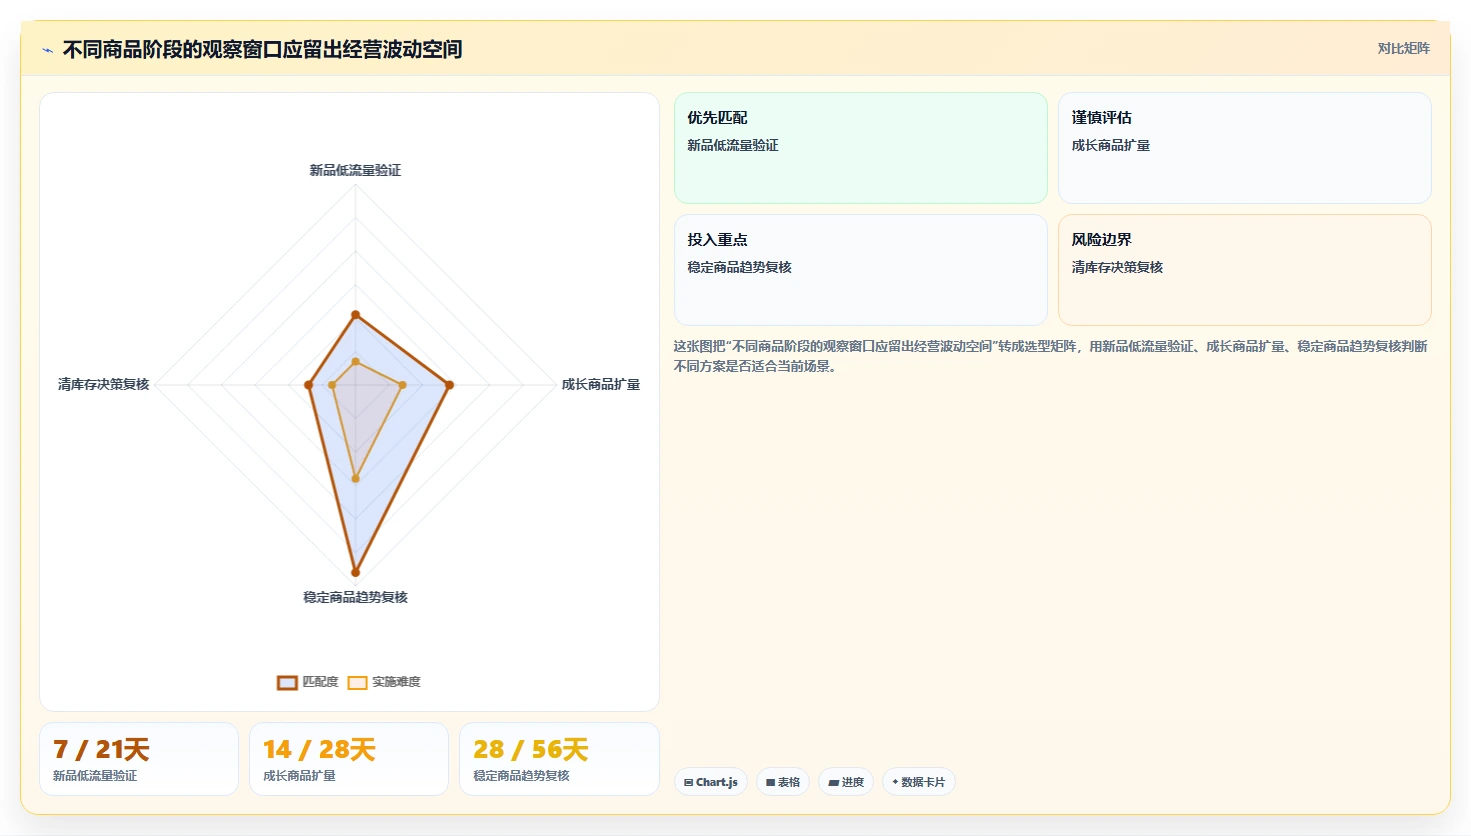Select the 数据卡片 tag chip

(919, 782)
